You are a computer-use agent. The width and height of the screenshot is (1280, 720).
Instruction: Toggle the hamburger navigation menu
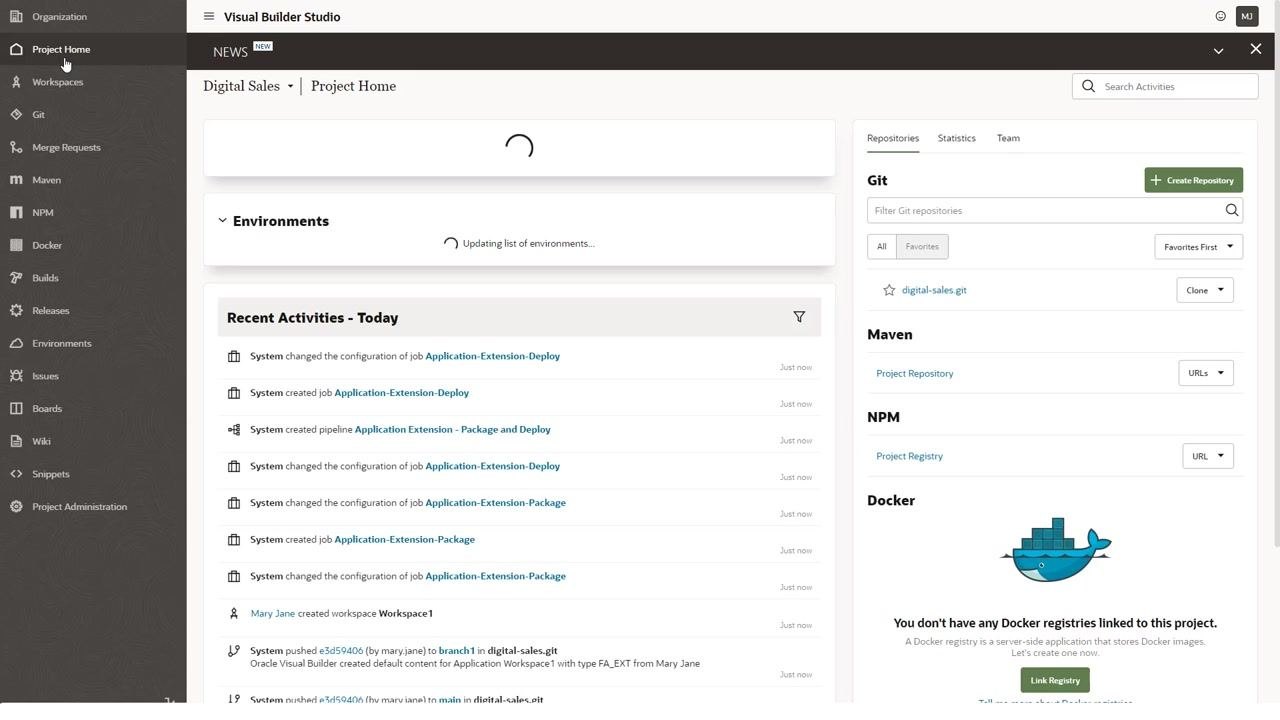click(x=208, y=17)
